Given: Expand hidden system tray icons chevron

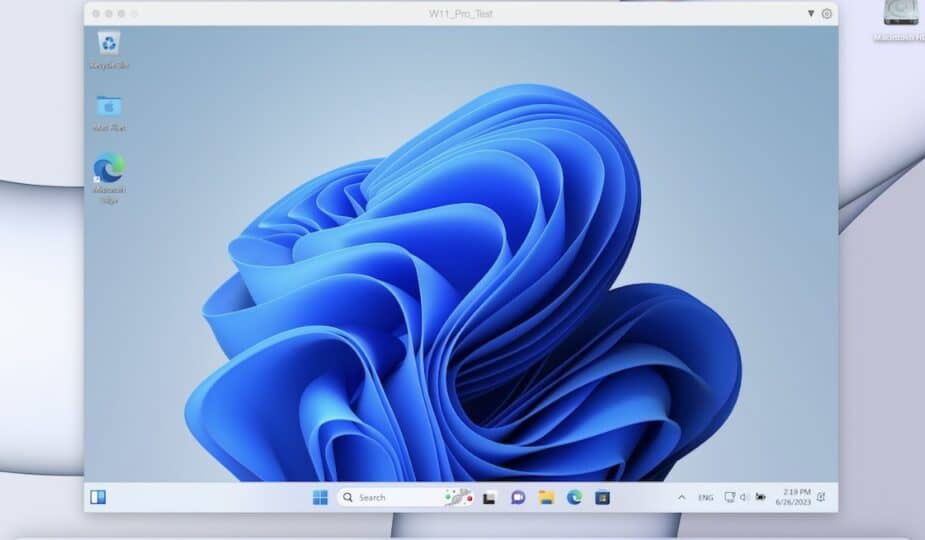Looking at the screenshot, I should (x=681, y=498).
